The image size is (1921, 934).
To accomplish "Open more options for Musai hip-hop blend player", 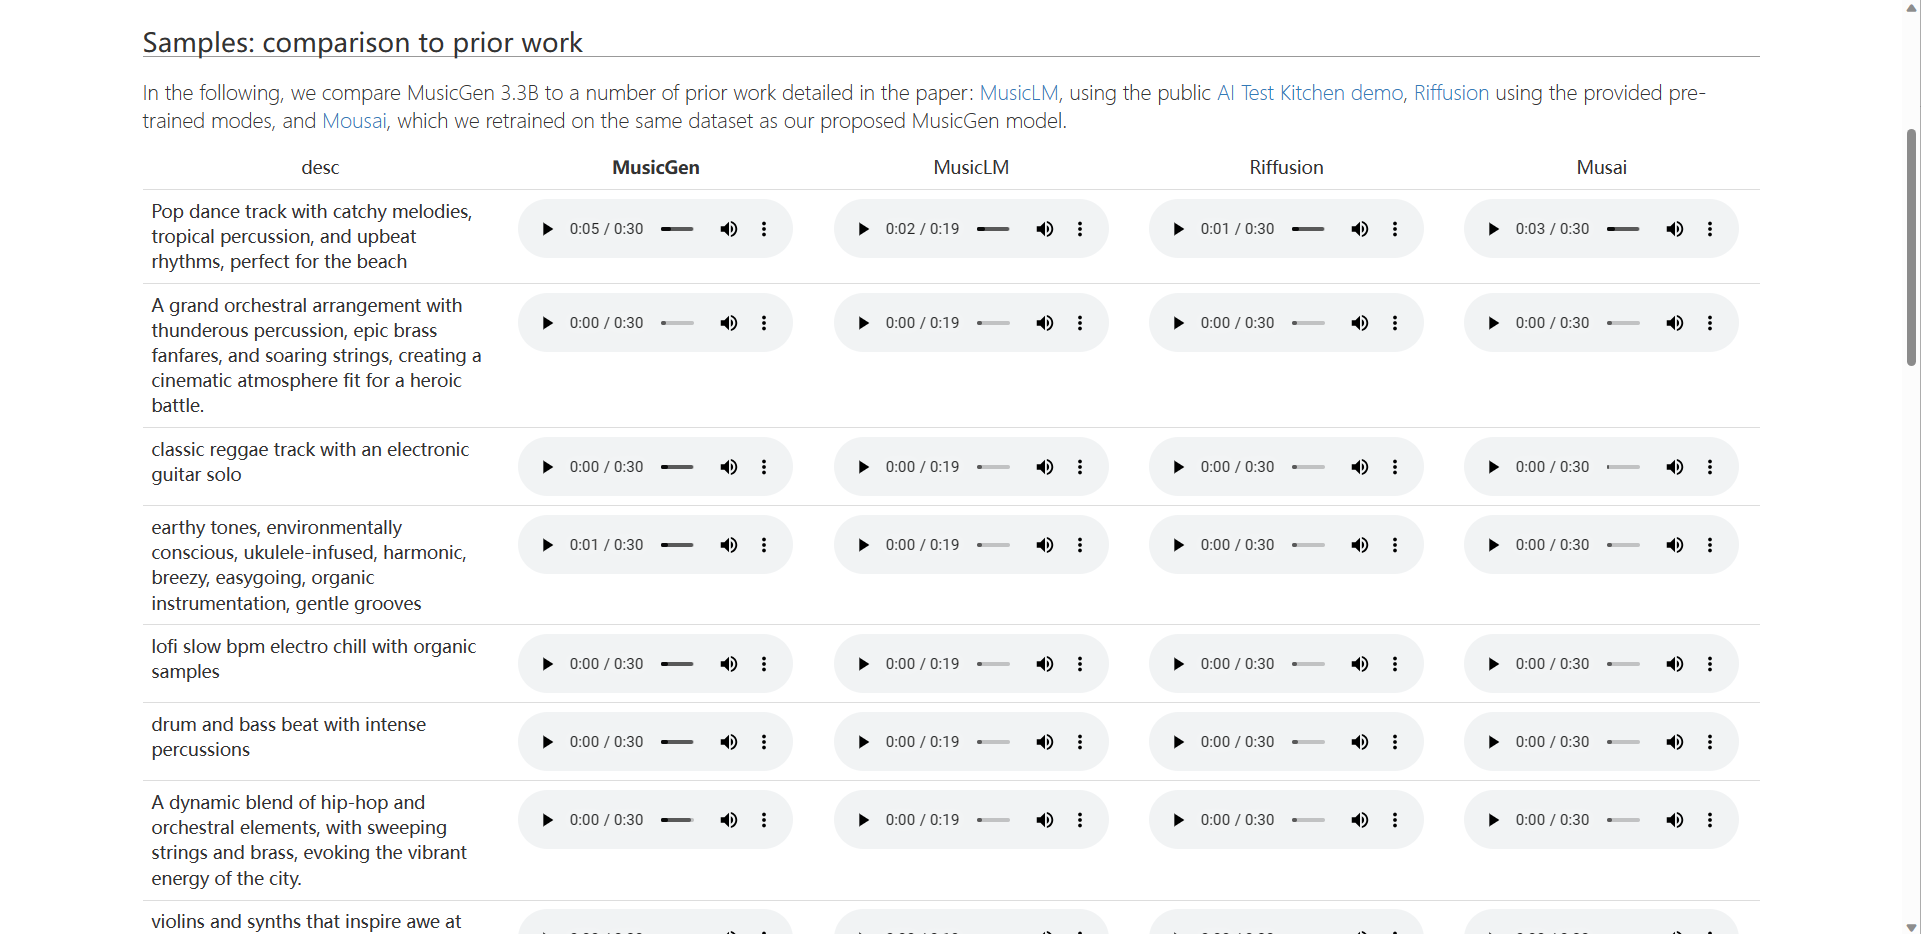I will 1710,820.
